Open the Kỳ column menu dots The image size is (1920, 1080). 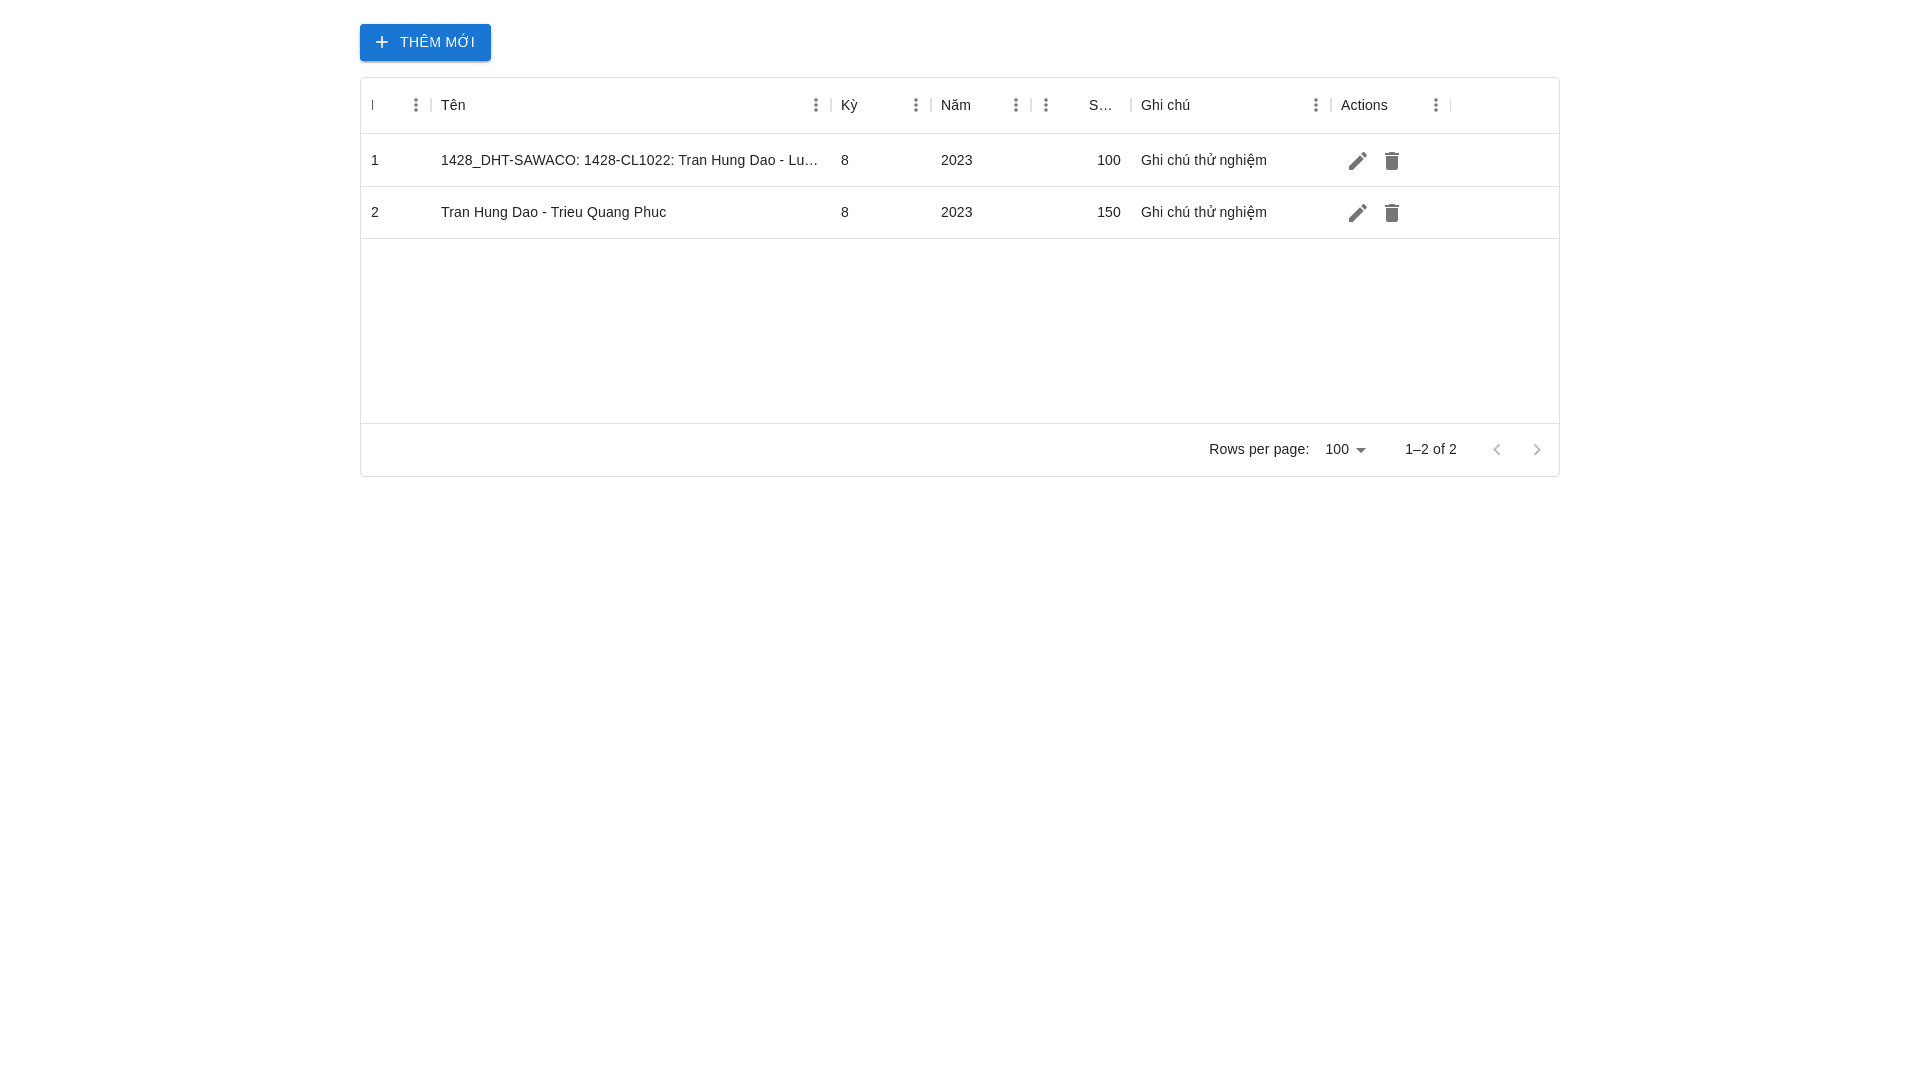click(915, 105)
